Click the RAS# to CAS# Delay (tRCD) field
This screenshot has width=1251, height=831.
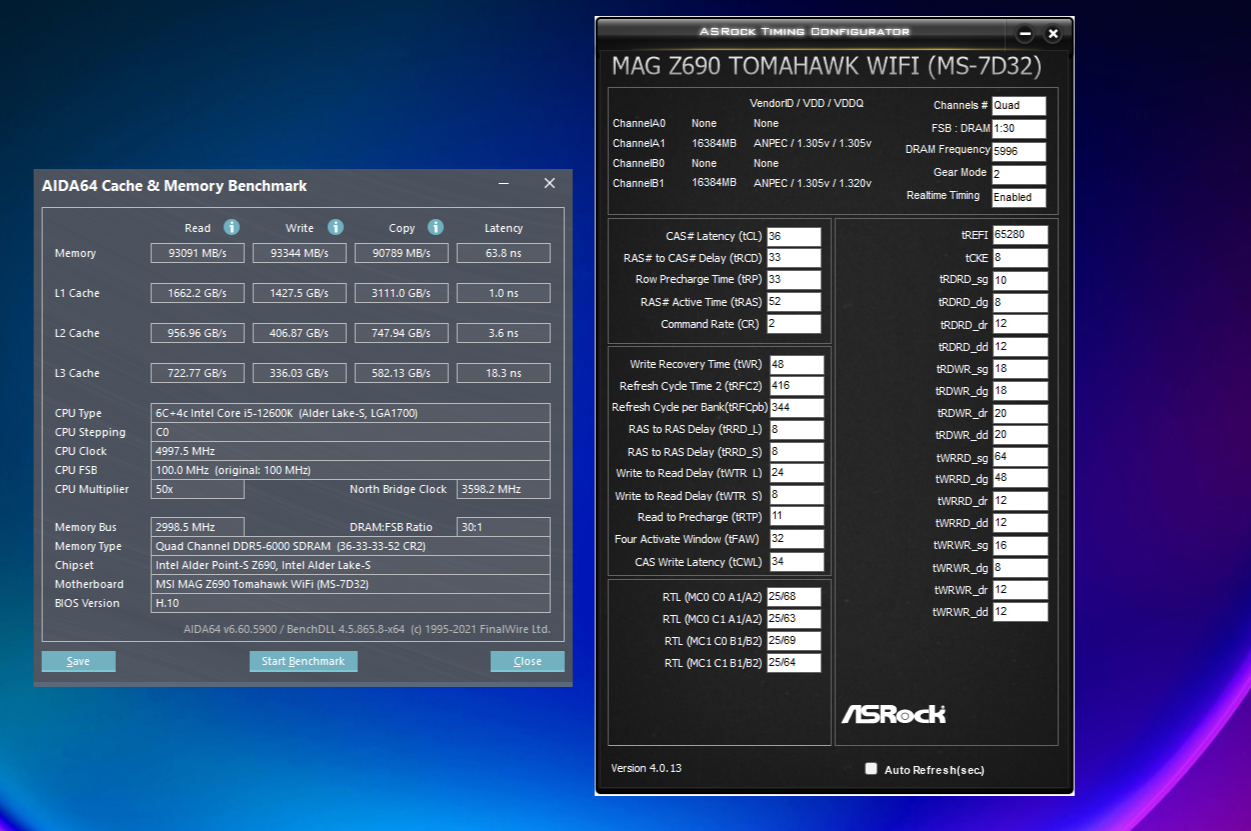[794, 258]
